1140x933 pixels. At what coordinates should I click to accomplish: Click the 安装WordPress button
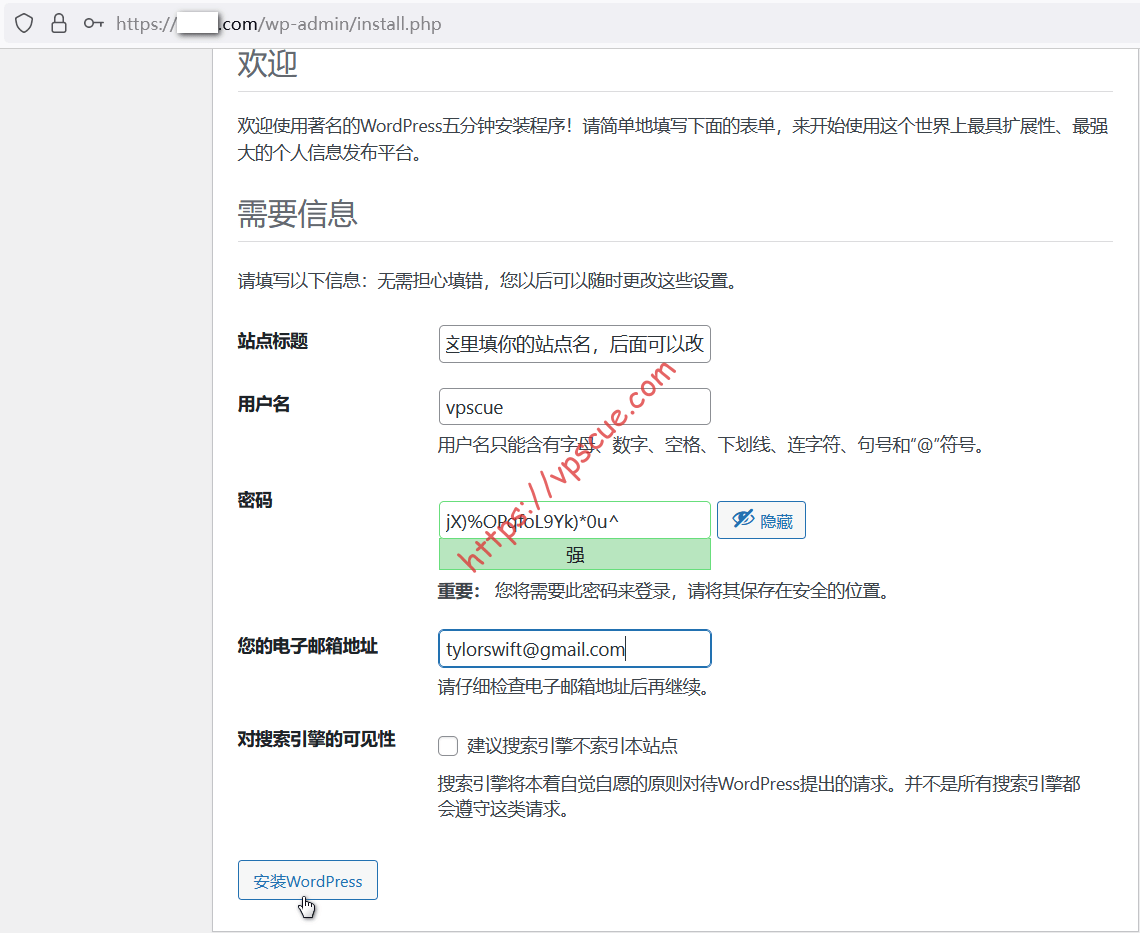click(308, 881)
